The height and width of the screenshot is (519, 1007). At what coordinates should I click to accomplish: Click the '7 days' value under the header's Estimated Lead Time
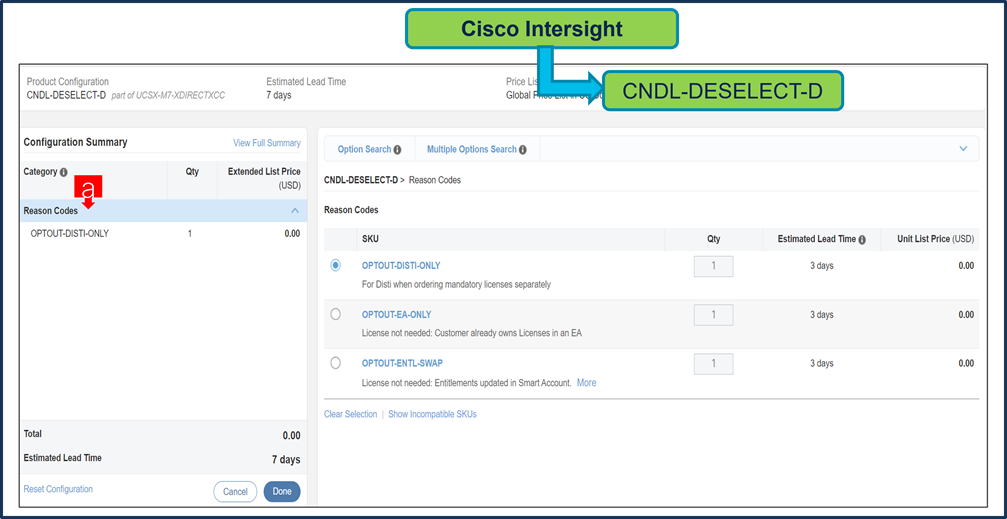[279, 95]
